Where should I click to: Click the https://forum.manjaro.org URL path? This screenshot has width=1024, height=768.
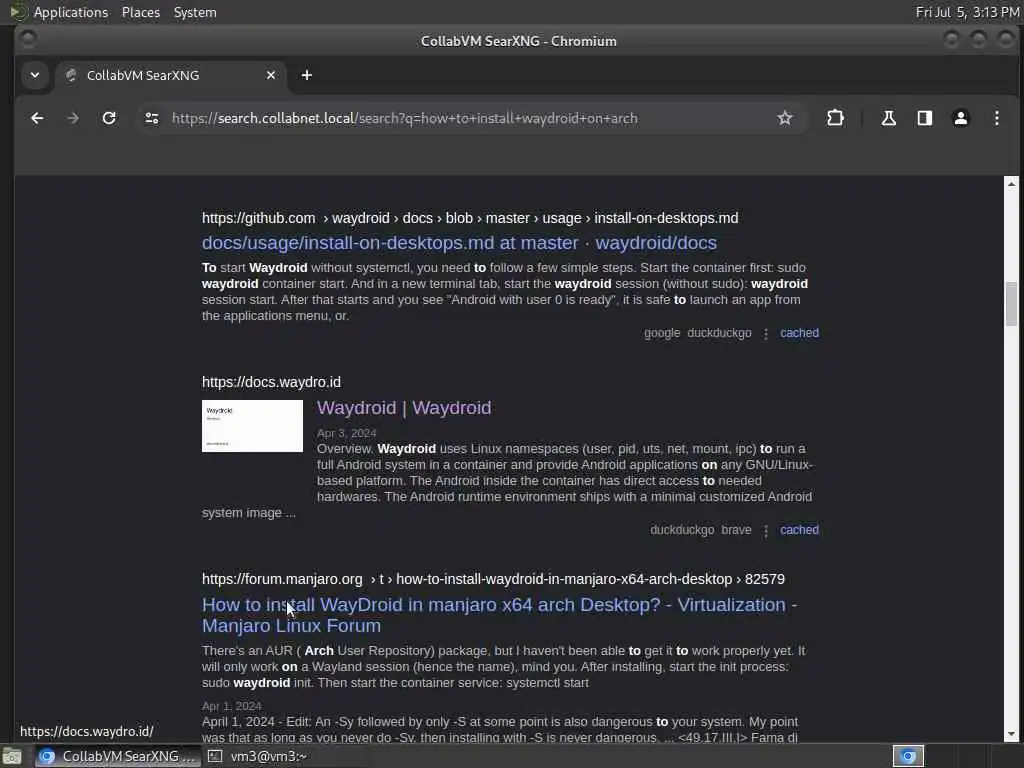coord(493,579)
